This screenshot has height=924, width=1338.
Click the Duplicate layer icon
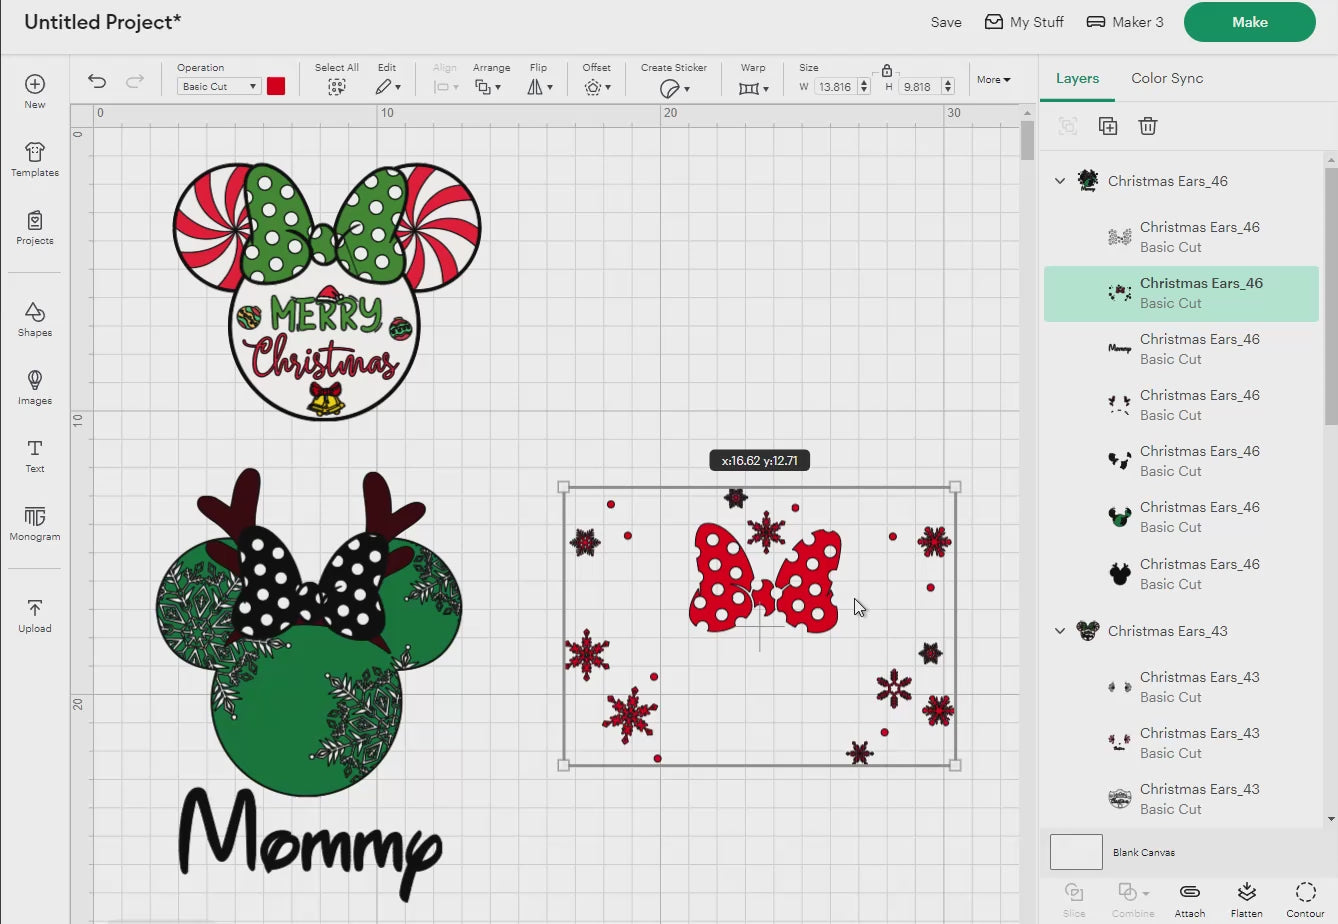click(x=1108, y=126)
